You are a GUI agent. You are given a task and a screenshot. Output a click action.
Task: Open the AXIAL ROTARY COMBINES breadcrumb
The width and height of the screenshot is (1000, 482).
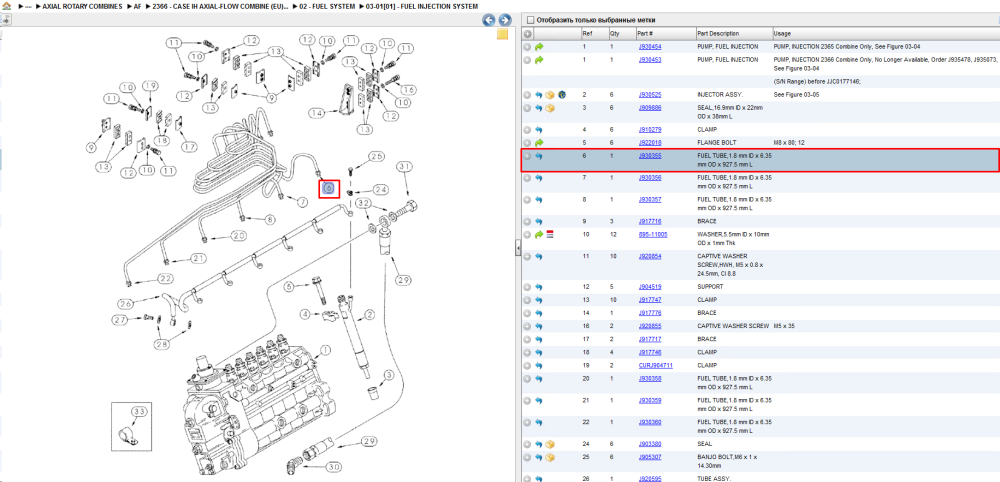pos(84,6)
